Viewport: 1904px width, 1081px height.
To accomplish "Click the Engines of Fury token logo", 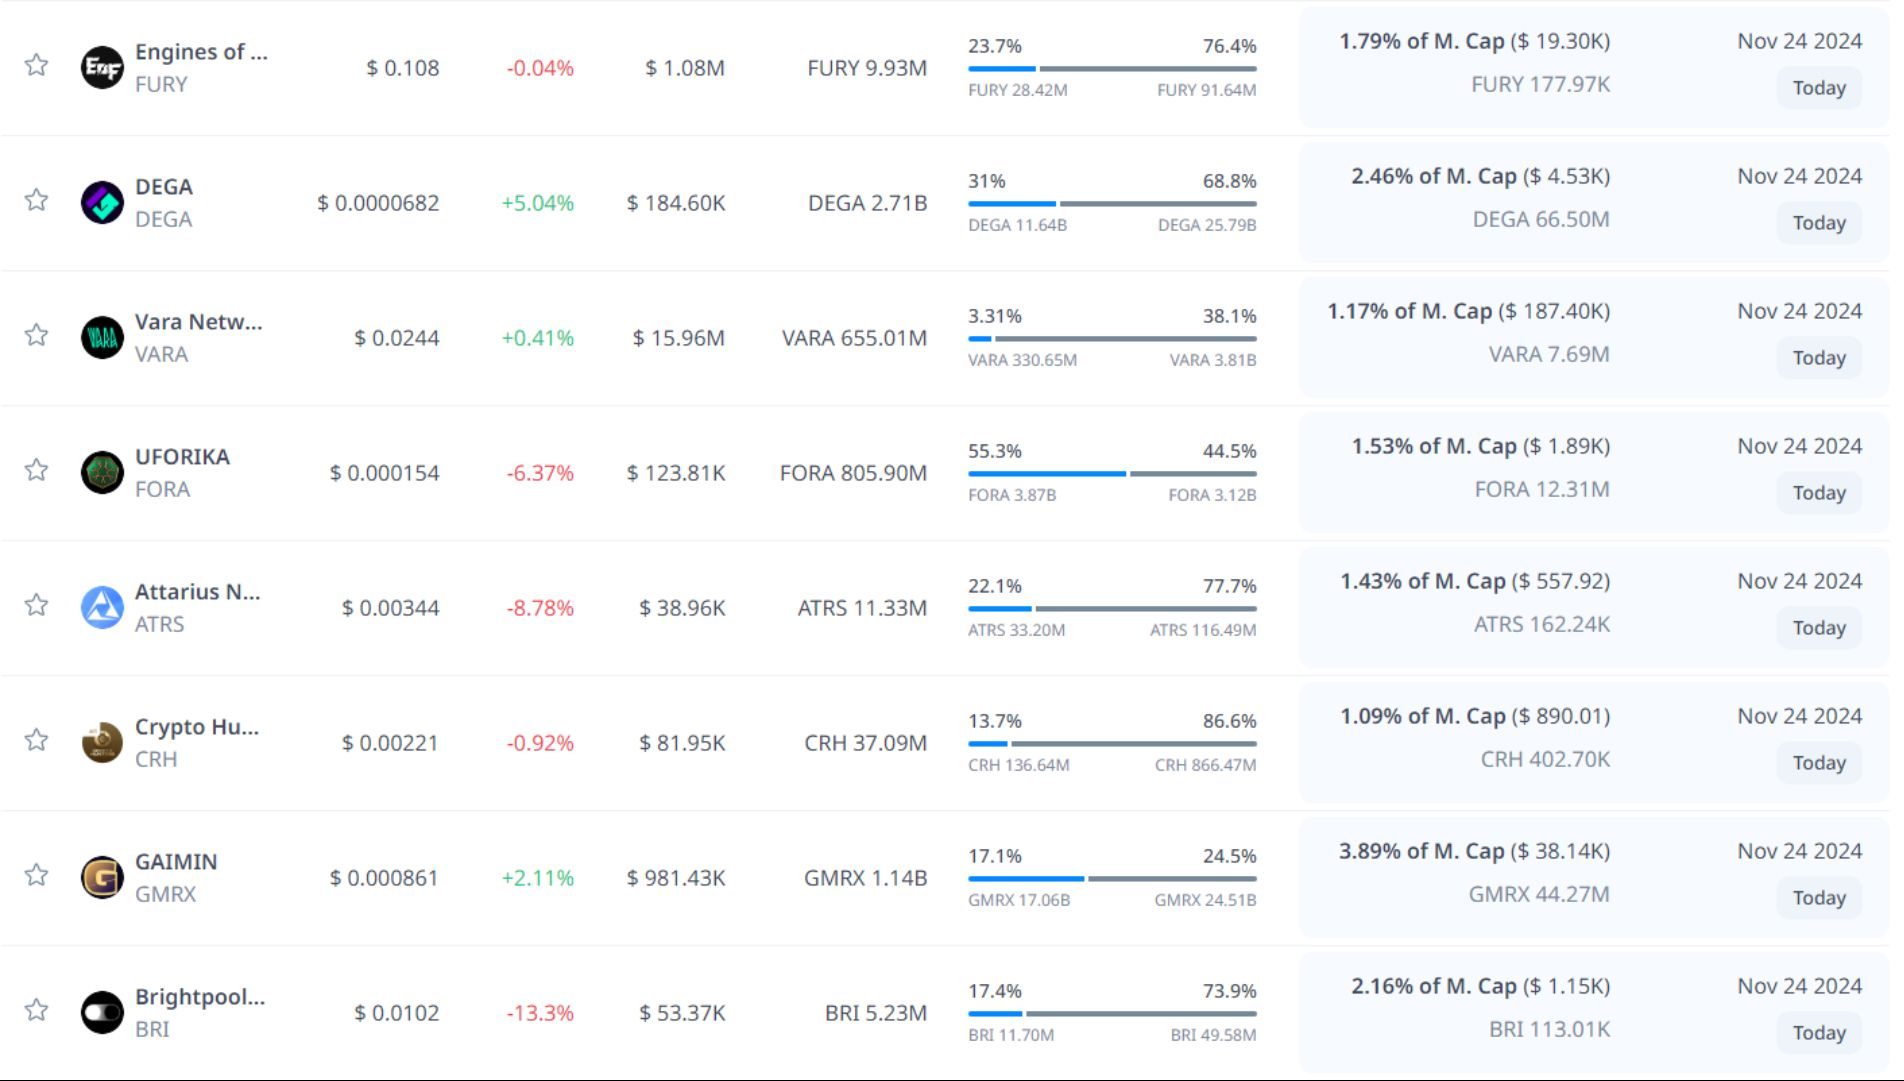I will point(102,68).
